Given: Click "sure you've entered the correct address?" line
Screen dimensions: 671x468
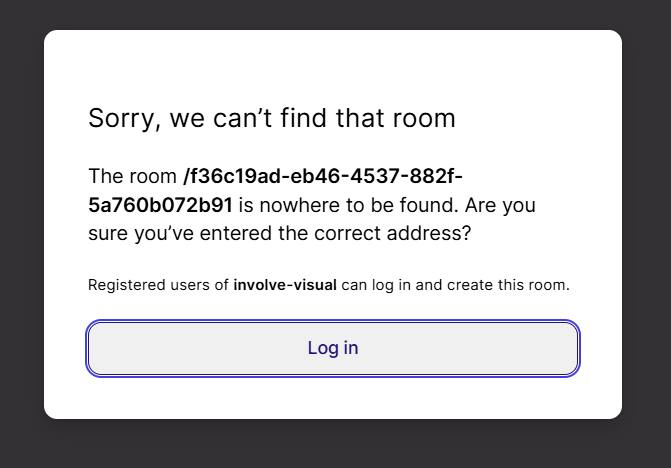Looking at the screenshot, I should point(279,234).
